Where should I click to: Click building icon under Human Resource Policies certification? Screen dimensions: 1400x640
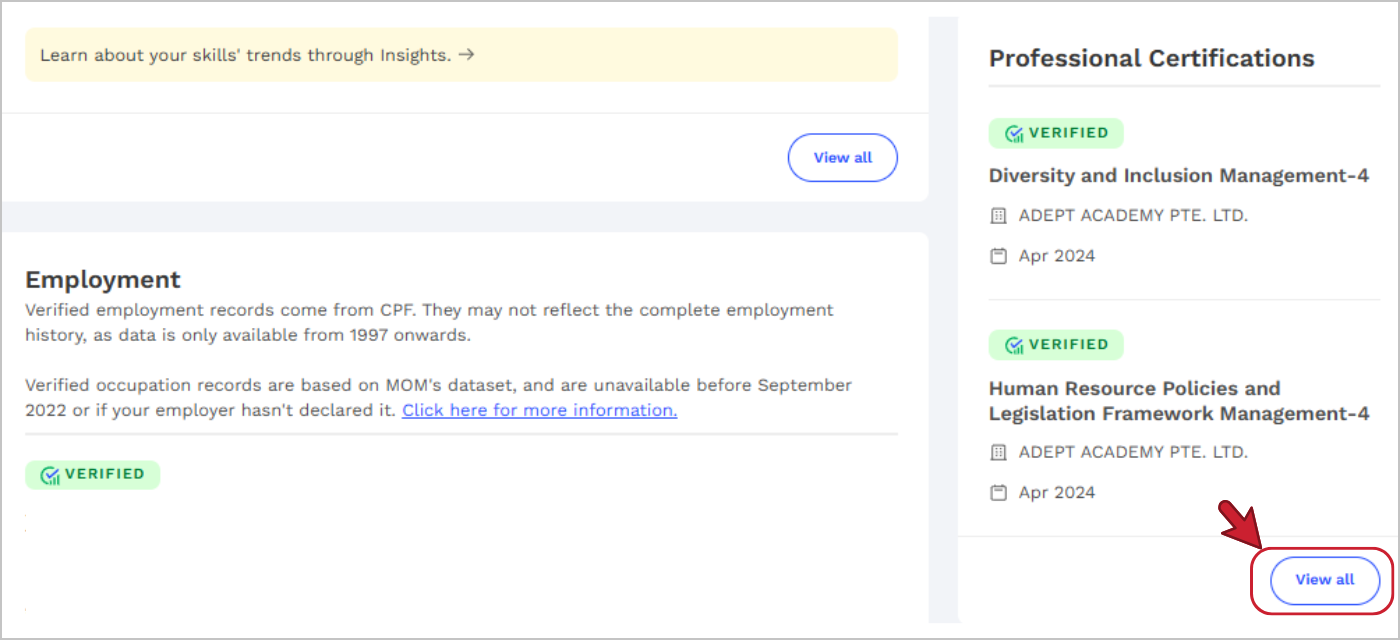click(x=997, y=453)
